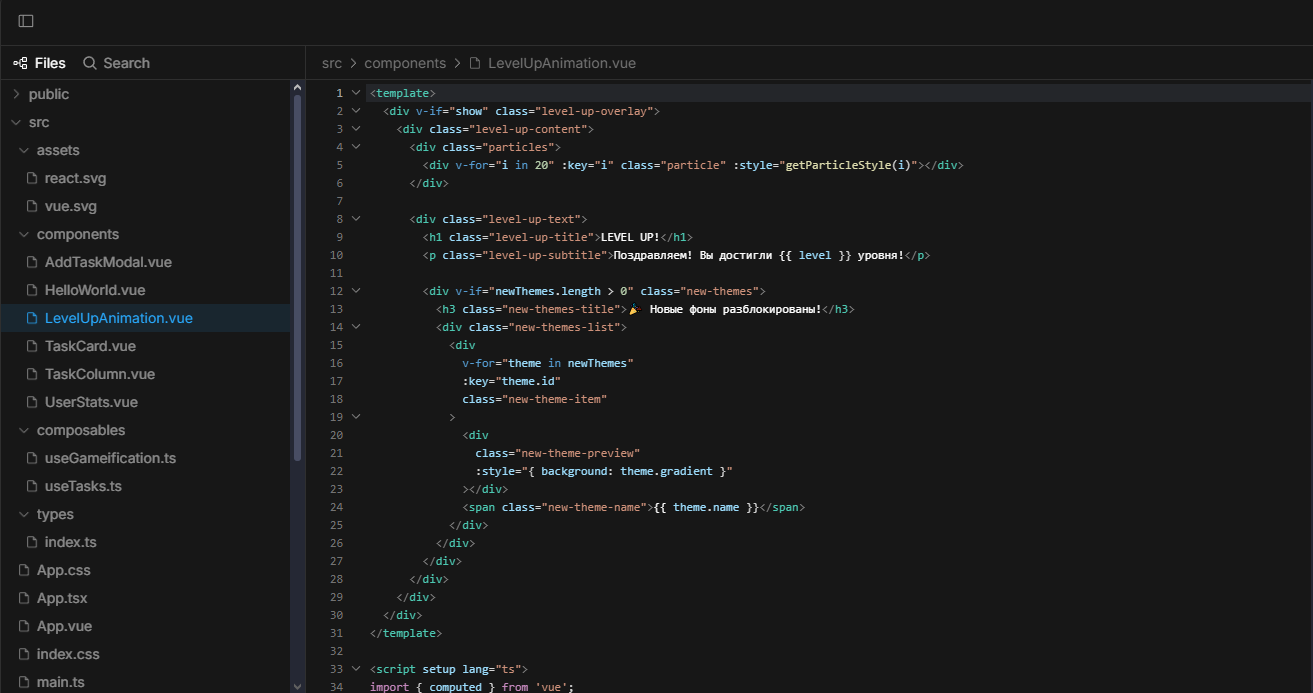1313x693 pixels.
Task: Switch to the Search tab
Action: pyautogui.click(x=116, y=63)
